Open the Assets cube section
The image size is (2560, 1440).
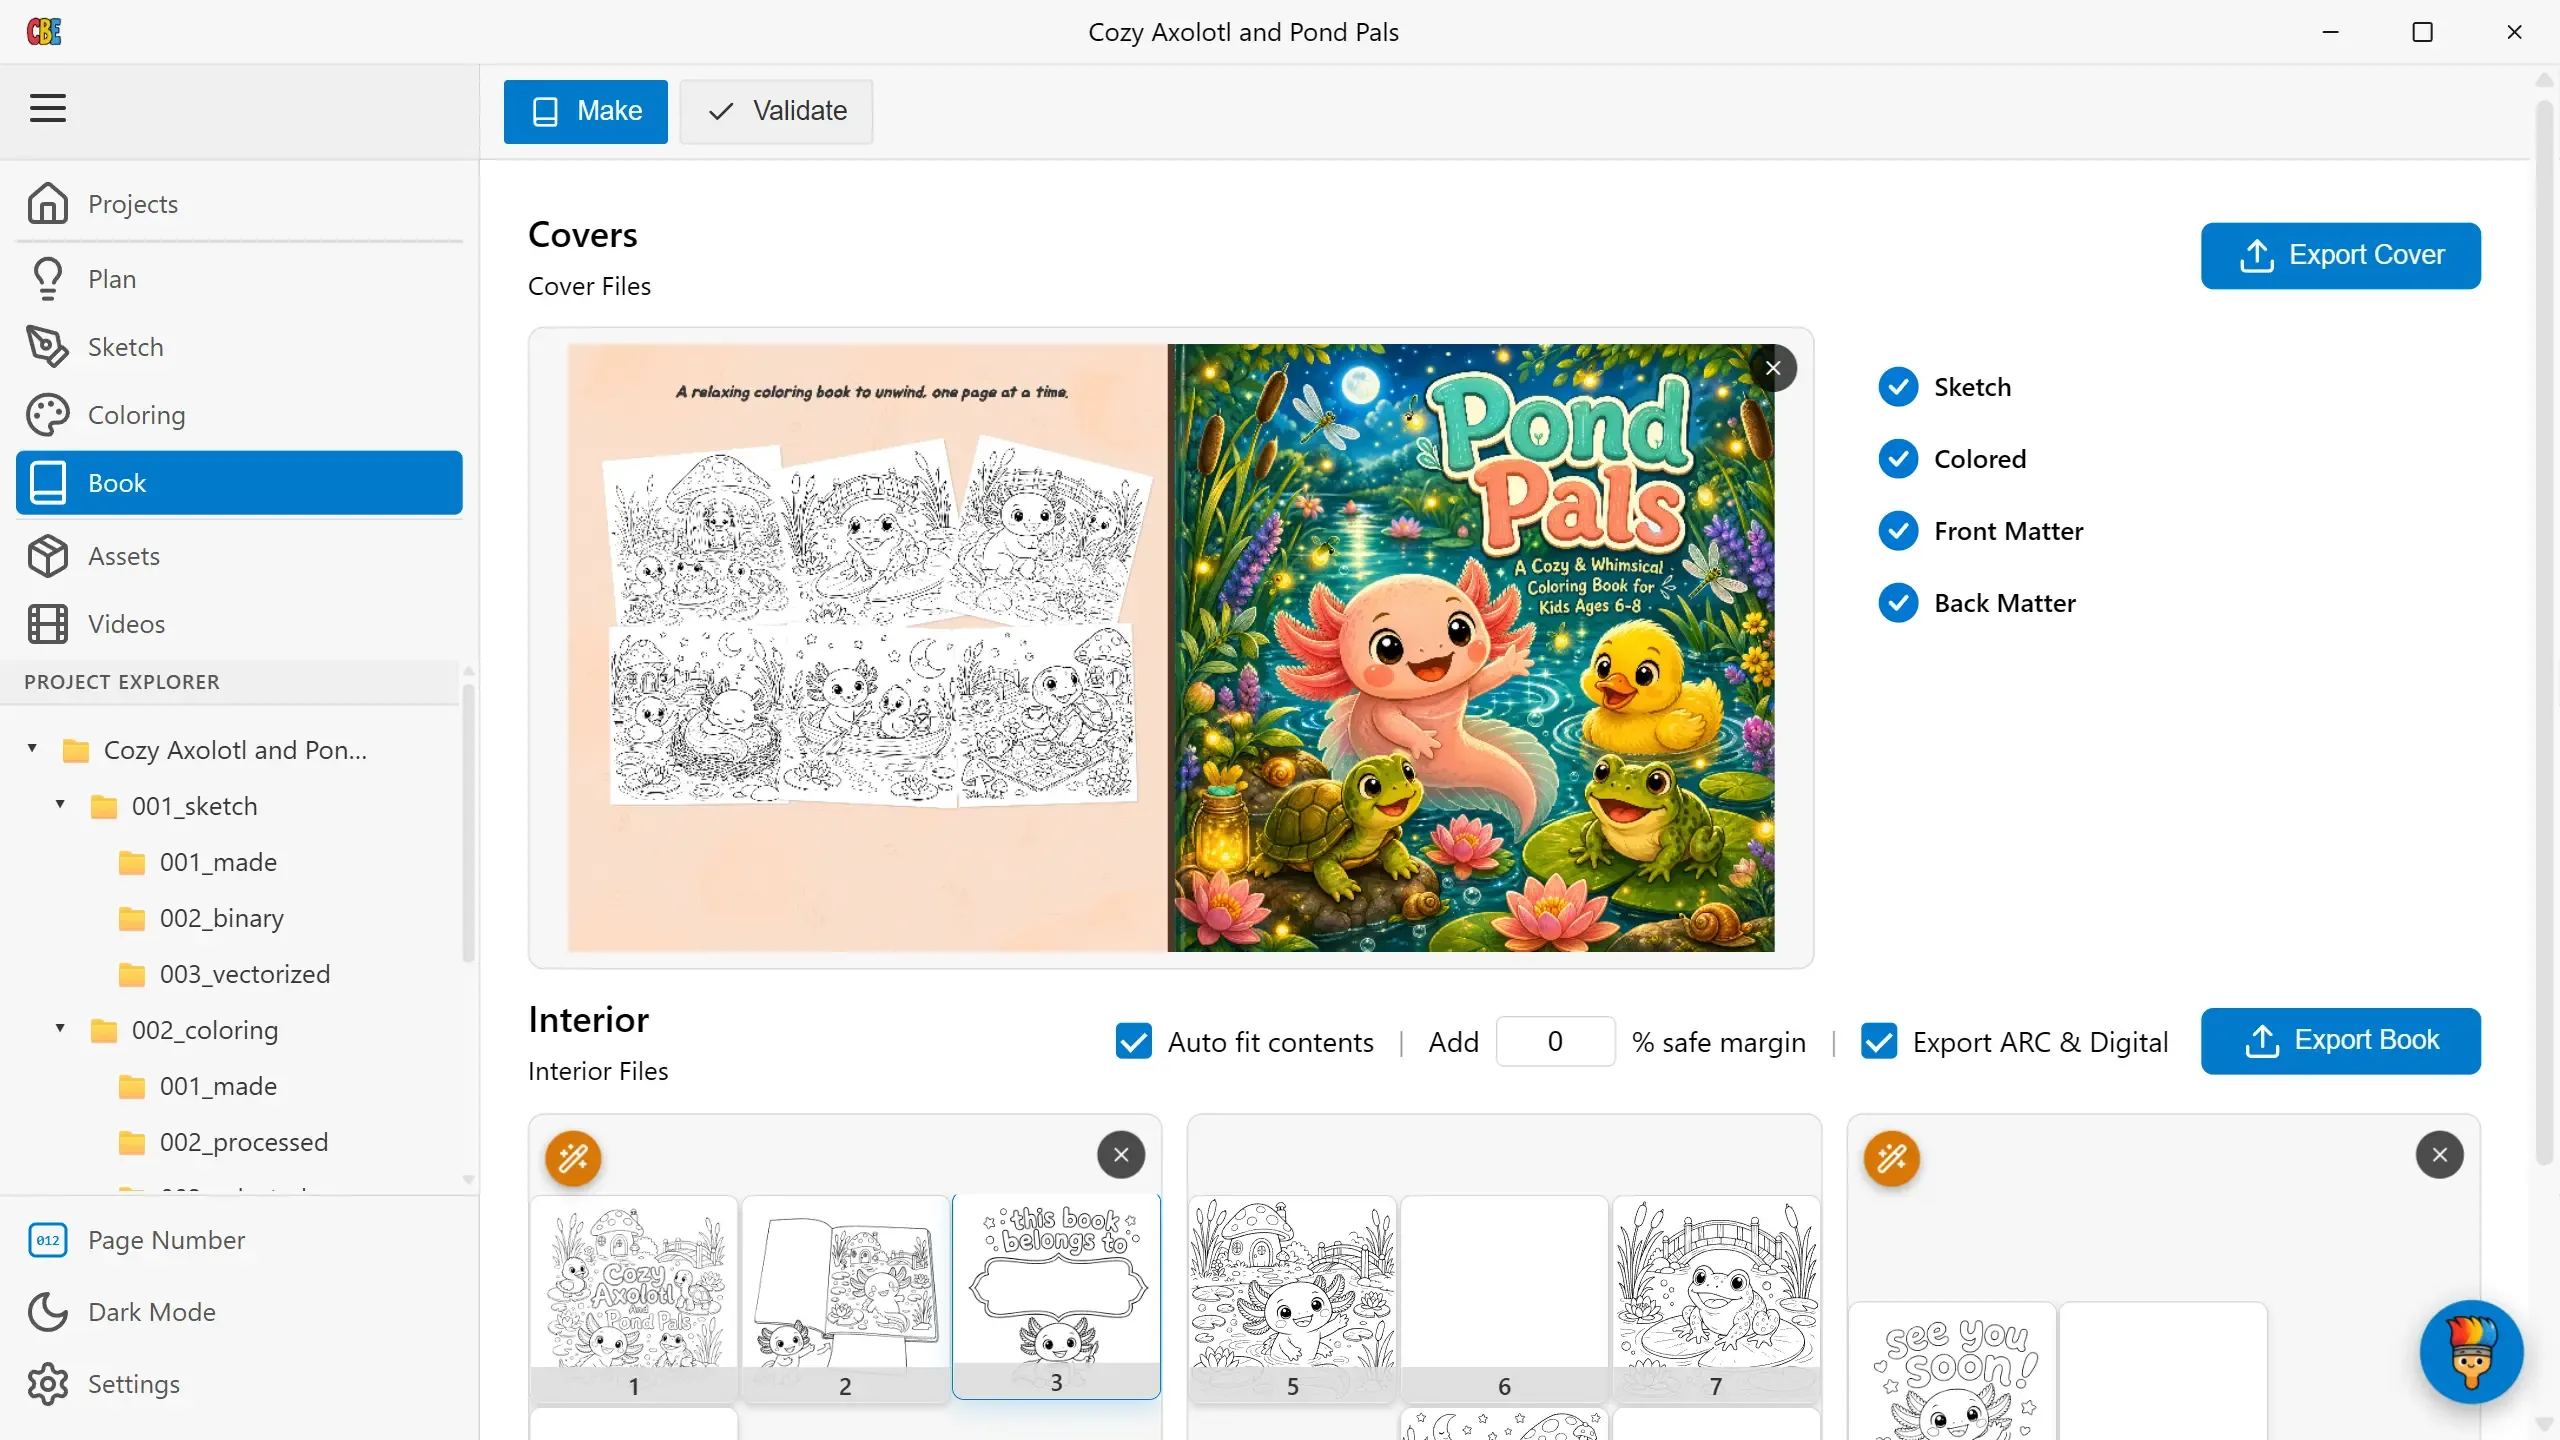click(x=239, y=556)
